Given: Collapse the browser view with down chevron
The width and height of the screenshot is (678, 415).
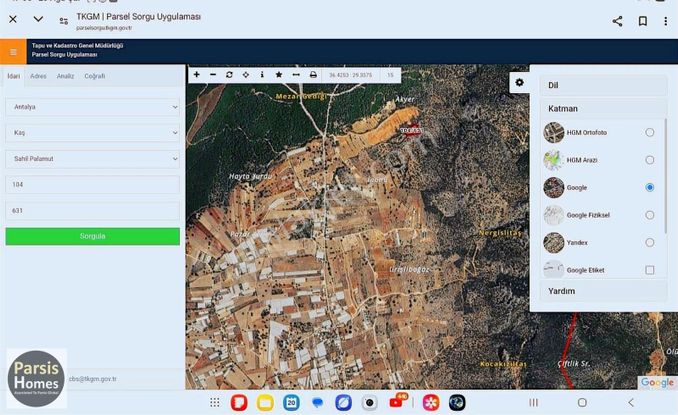Looking at the screenshot, I should pyautogui.click(x=38, y=19).
